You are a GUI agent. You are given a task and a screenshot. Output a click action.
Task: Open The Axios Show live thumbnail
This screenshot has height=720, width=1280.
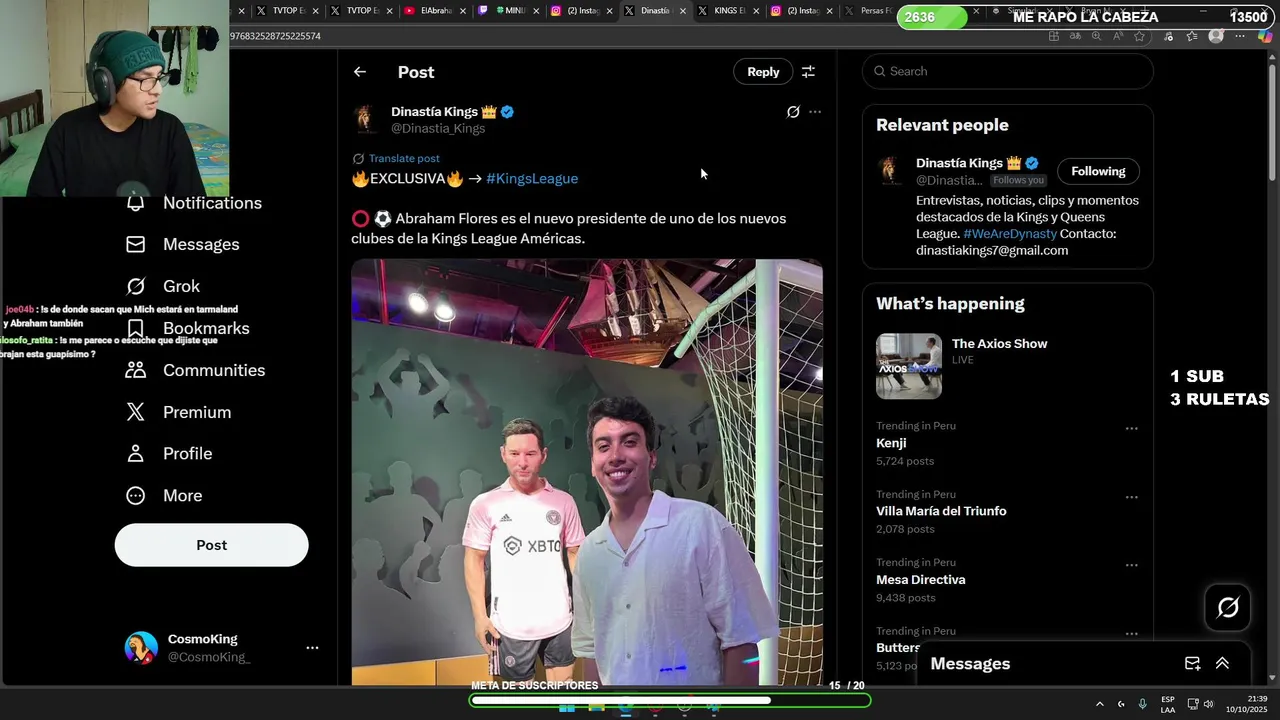coord(909,366)
